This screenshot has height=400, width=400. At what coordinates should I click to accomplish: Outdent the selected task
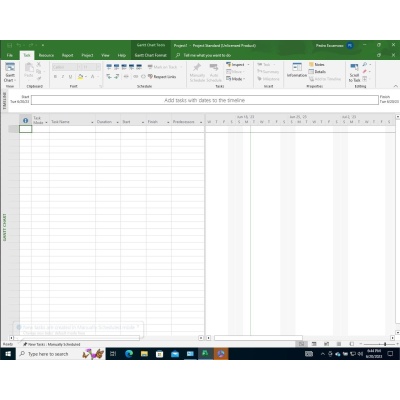109,77
